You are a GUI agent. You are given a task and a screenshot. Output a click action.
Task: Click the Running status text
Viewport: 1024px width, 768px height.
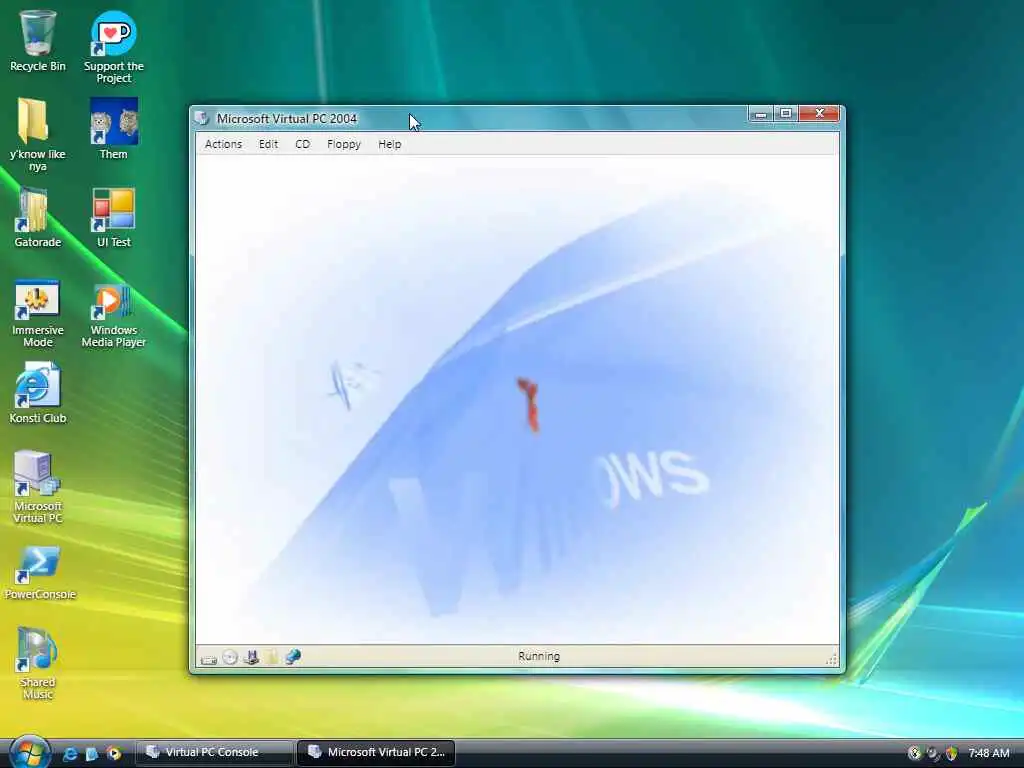tap(539, 656)
